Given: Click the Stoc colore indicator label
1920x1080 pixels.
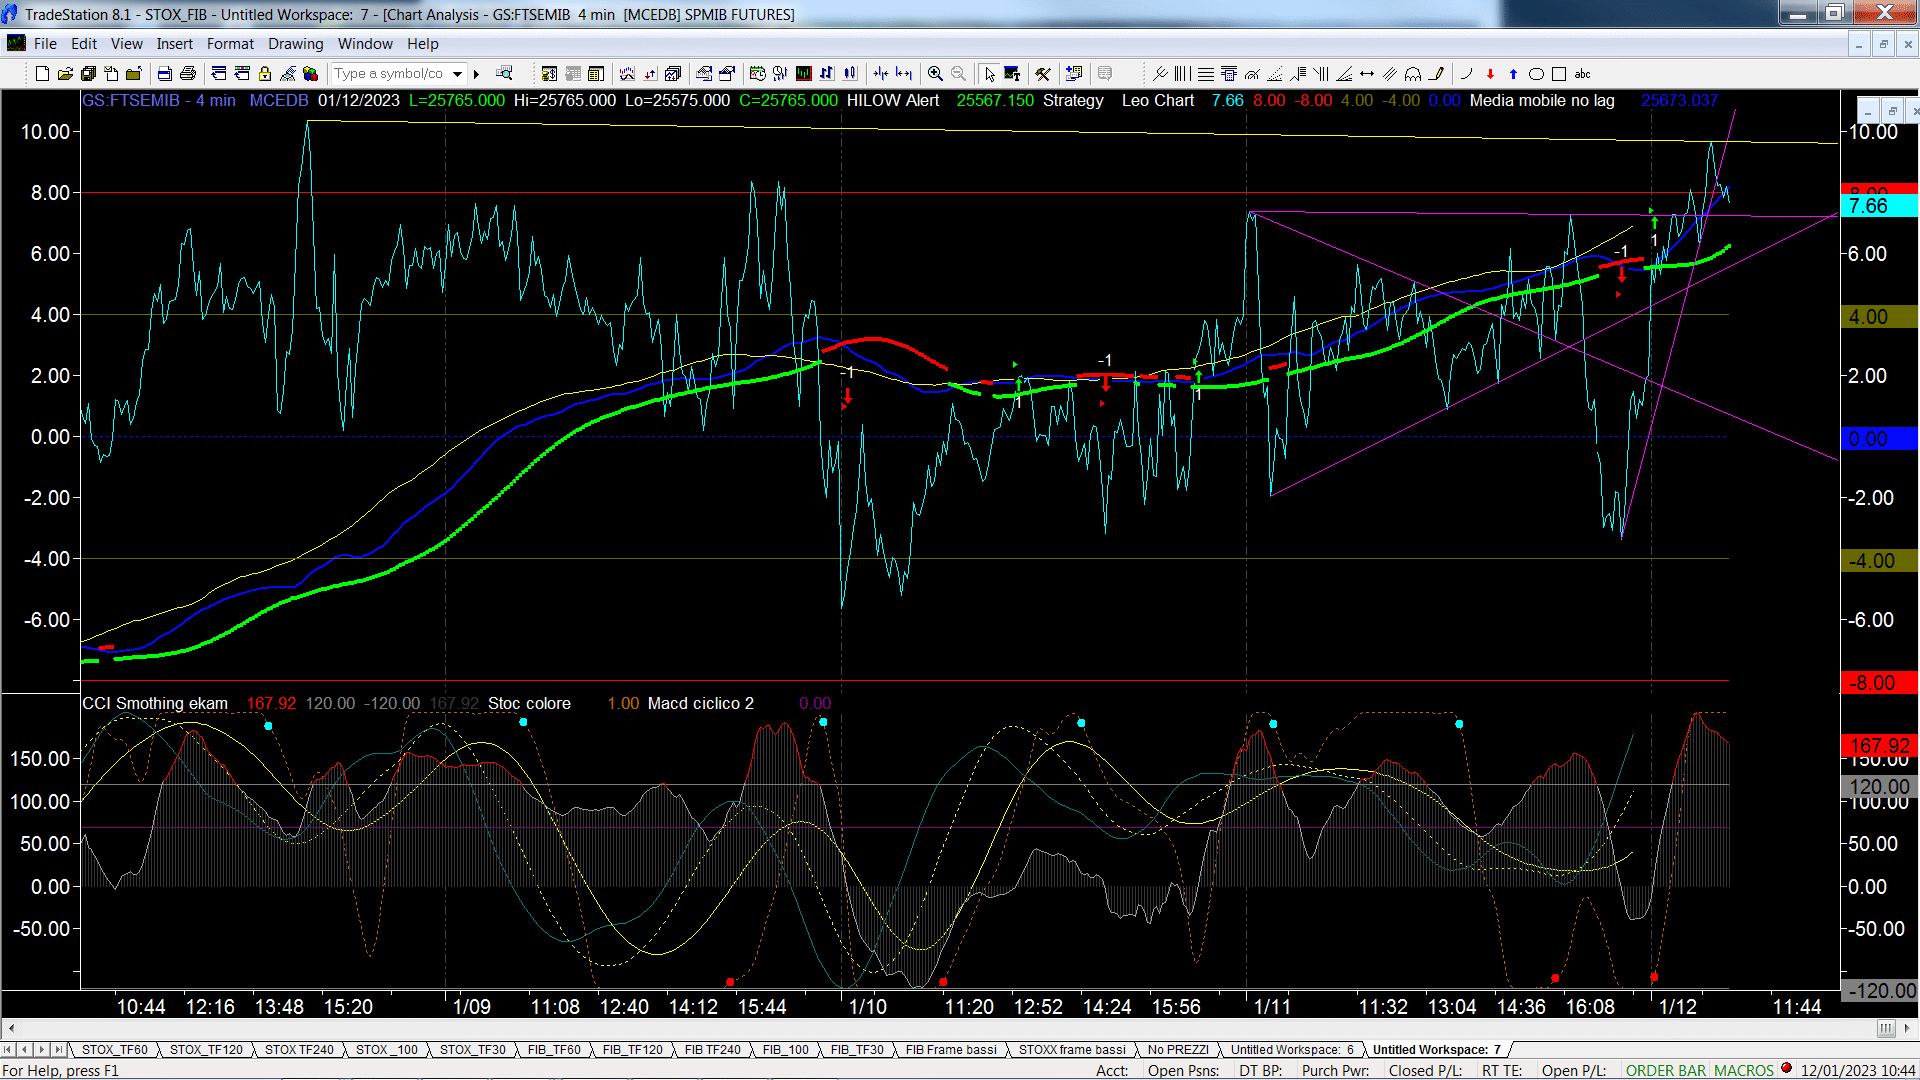Looking at the screenshot, I should (529, 704).
